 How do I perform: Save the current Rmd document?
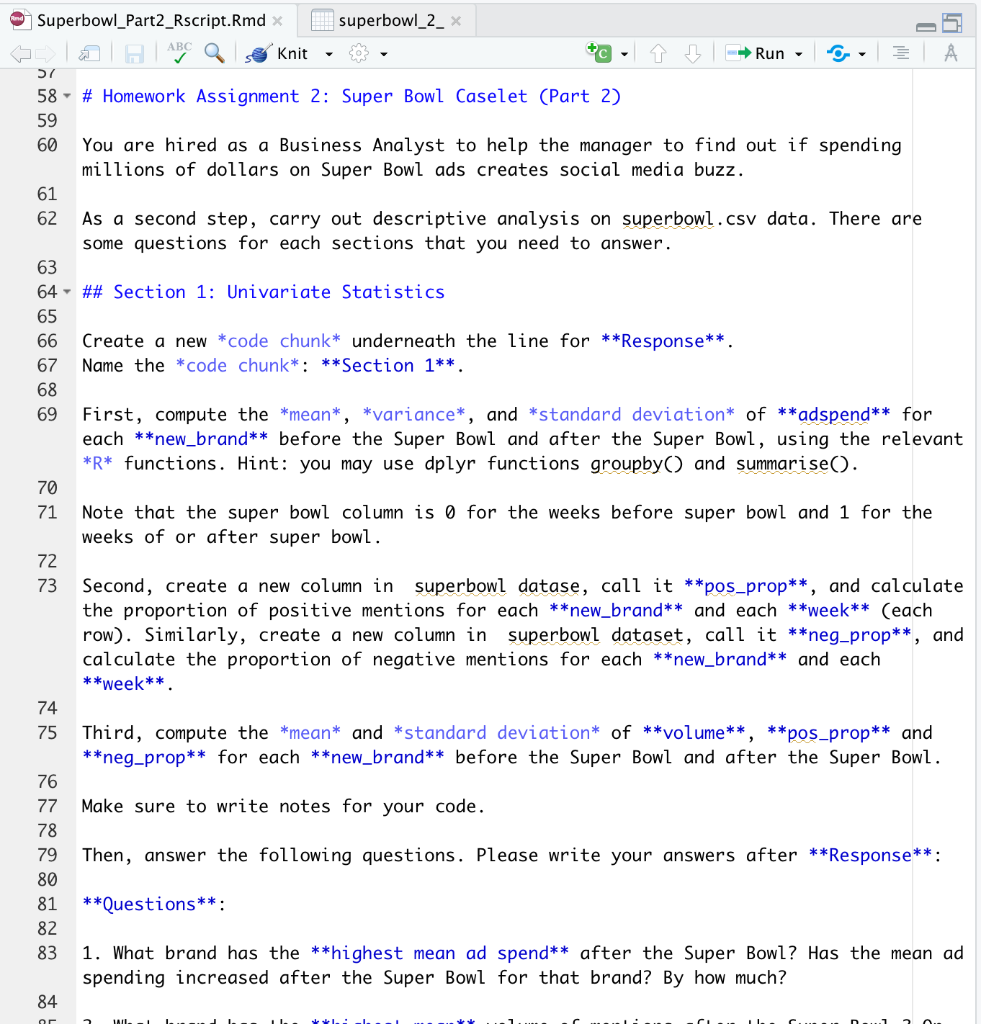click(134, 54)
